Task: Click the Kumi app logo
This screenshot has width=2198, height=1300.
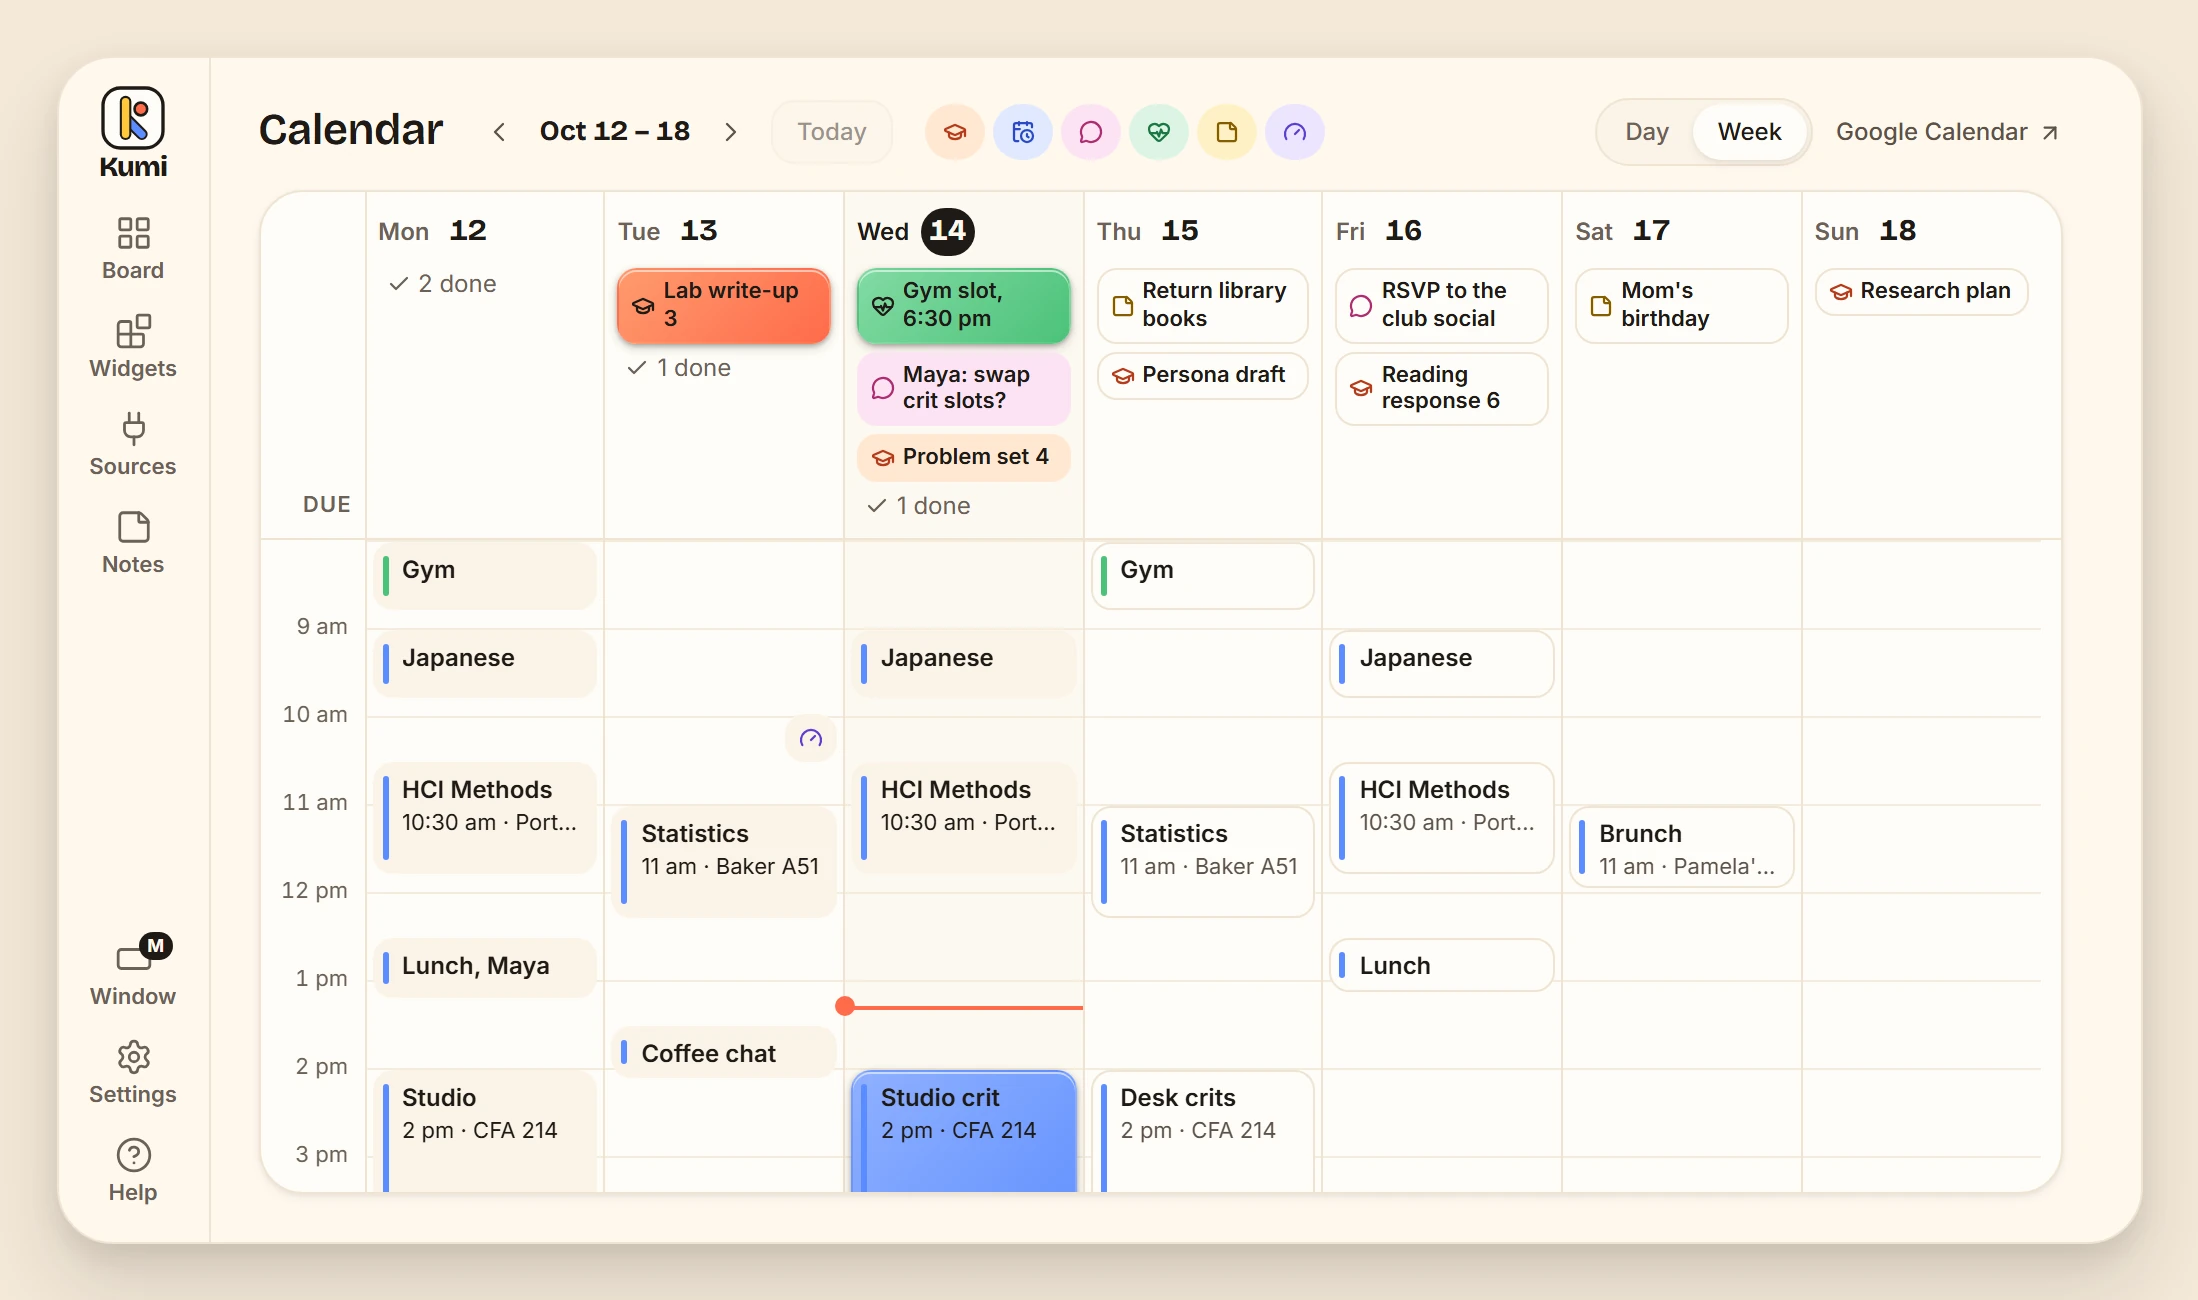Action: (133, 132)
